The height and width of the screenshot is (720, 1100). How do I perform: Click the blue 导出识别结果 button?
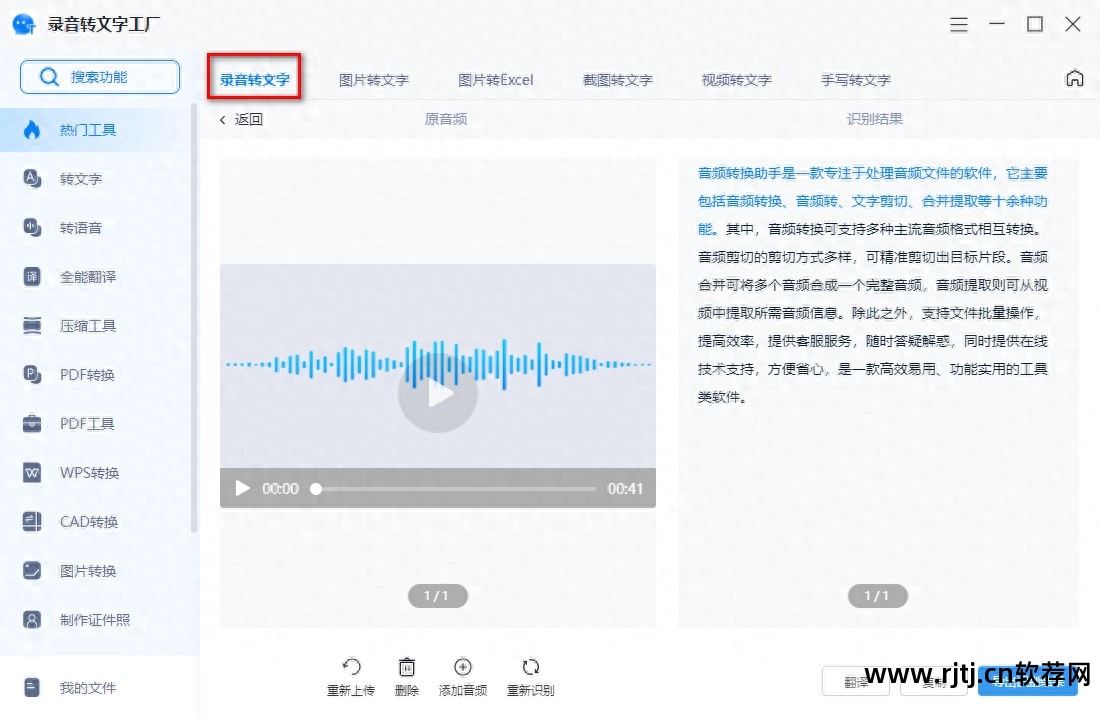1028,681
